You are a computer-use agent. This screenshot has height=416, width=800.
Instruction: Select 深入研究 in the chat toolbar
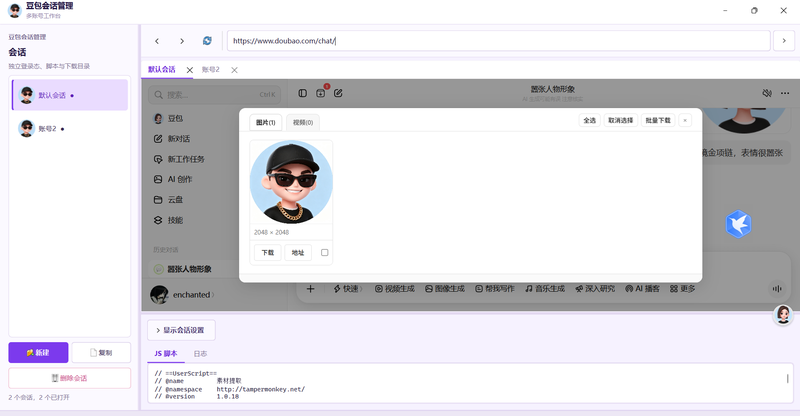tap(595, 289)
